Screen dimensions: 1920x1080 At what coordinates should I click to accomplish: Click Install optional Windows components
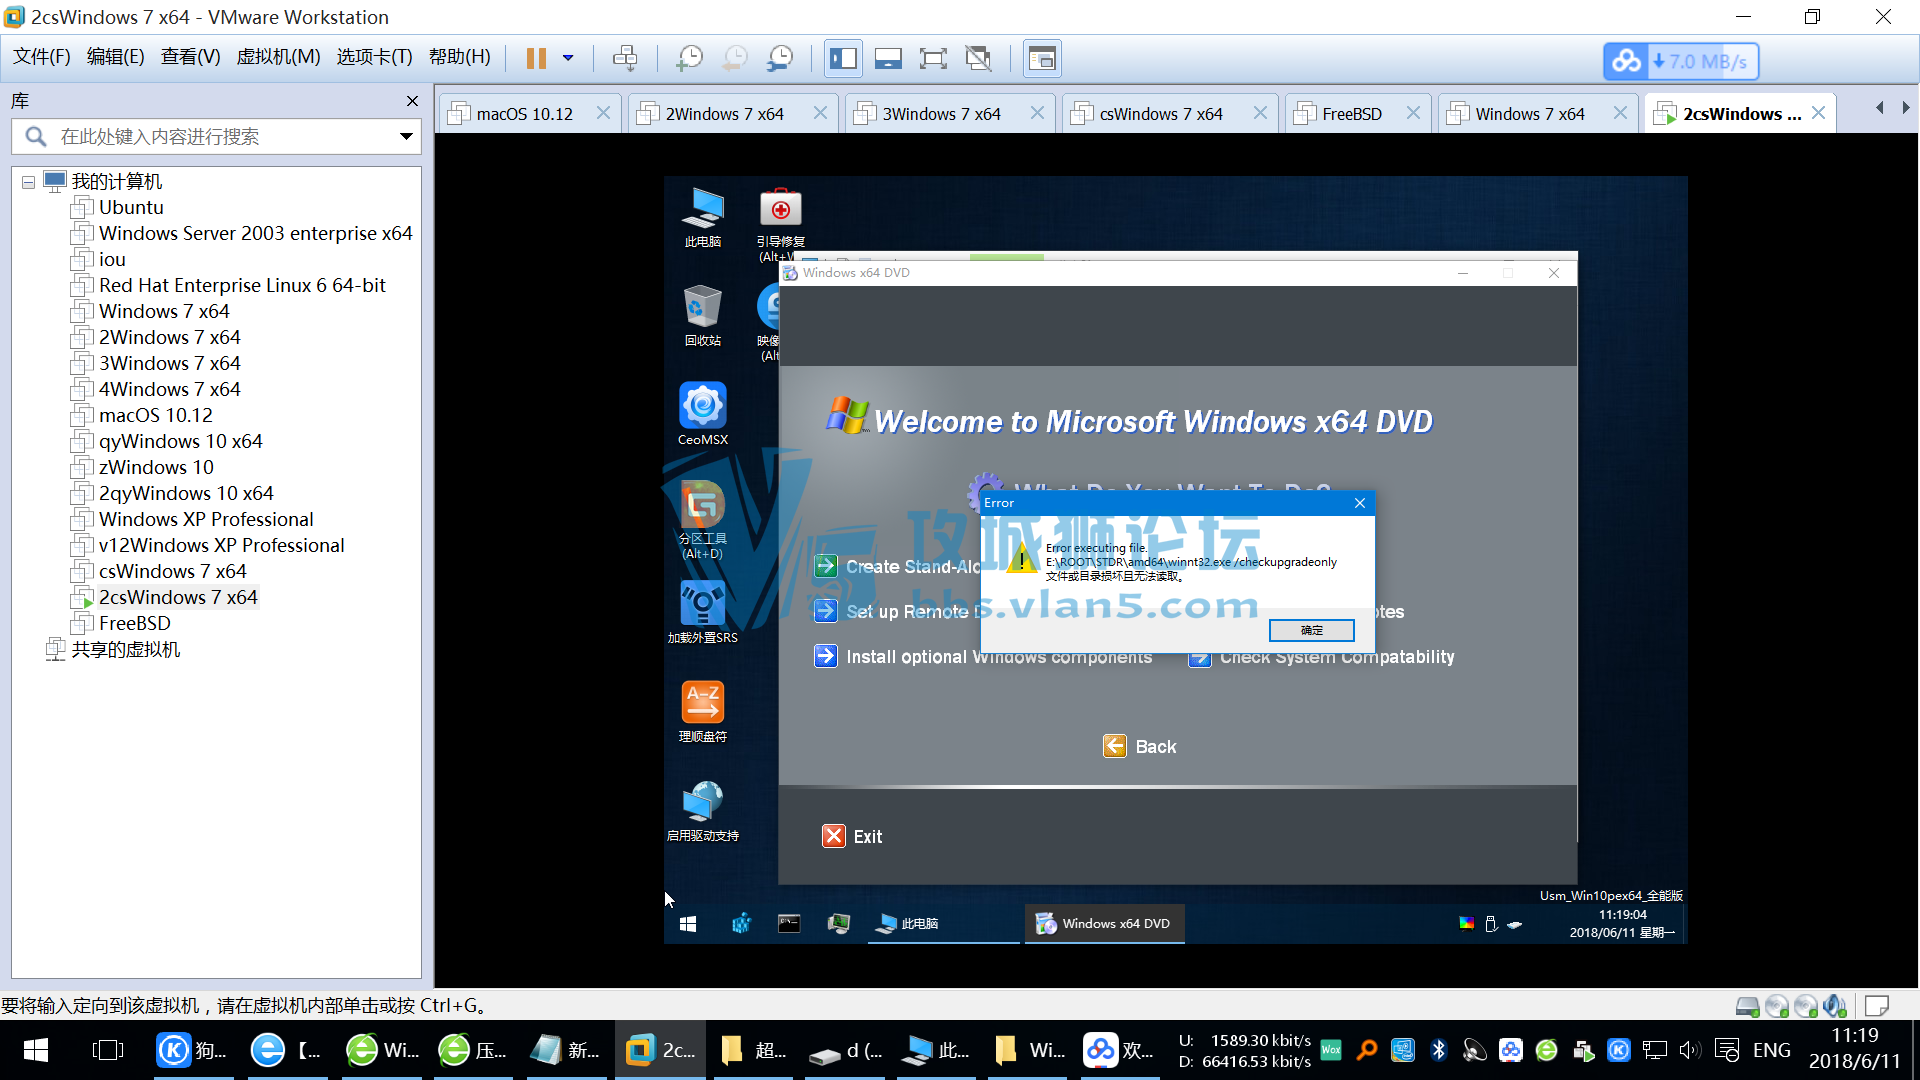pos(998,657)
